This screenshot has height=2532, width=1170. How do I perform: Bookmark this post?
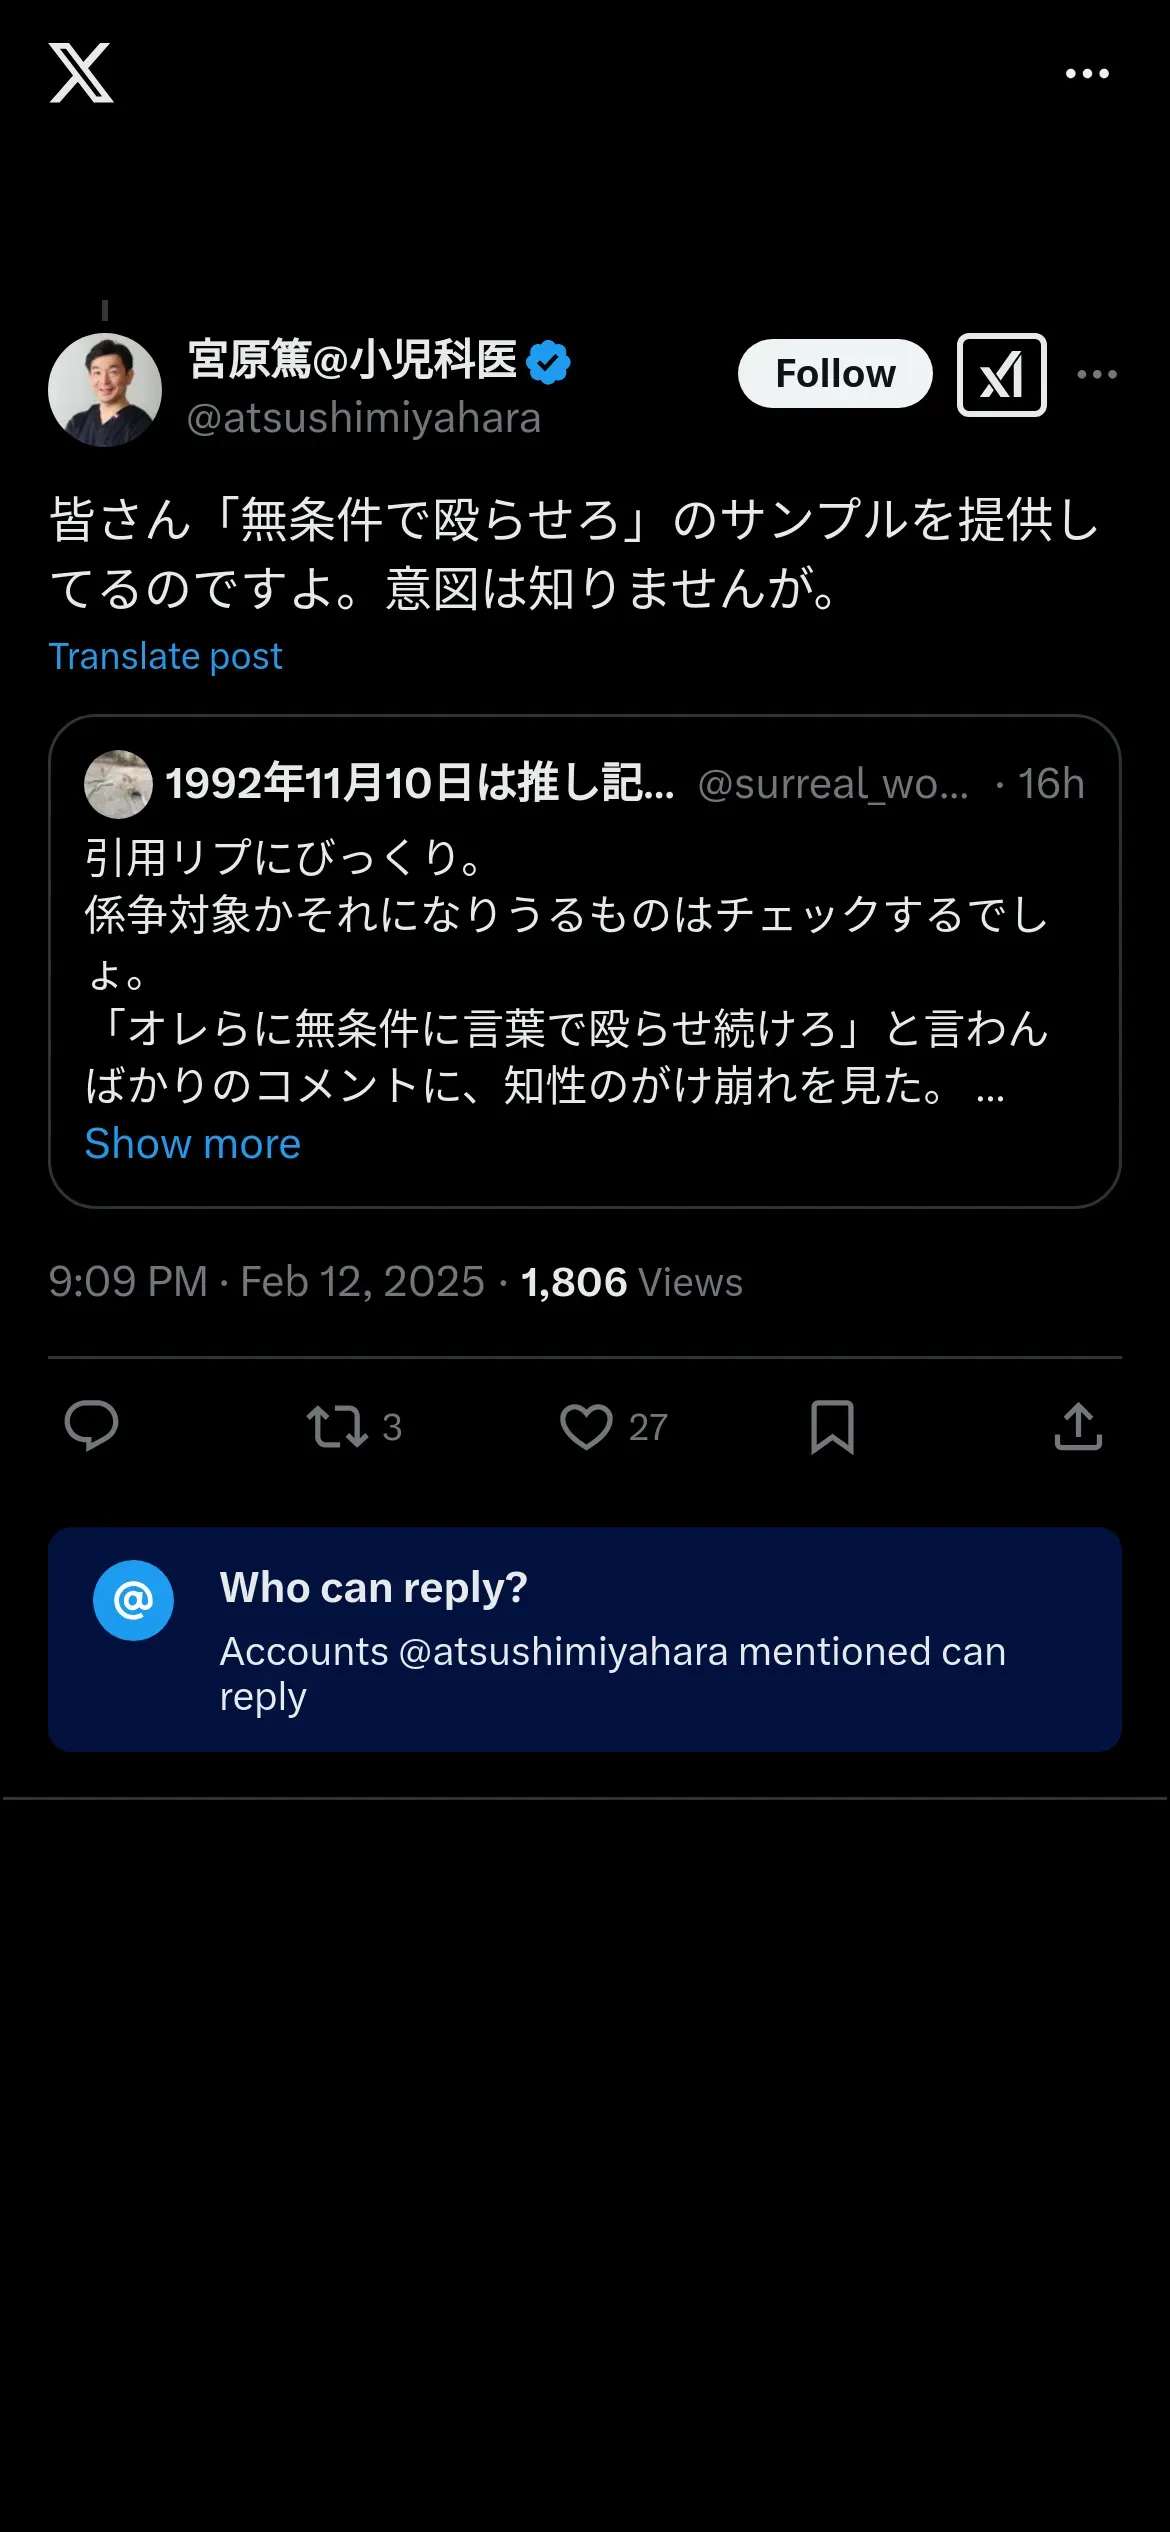pyautogui.click(x=832, y=1427)
